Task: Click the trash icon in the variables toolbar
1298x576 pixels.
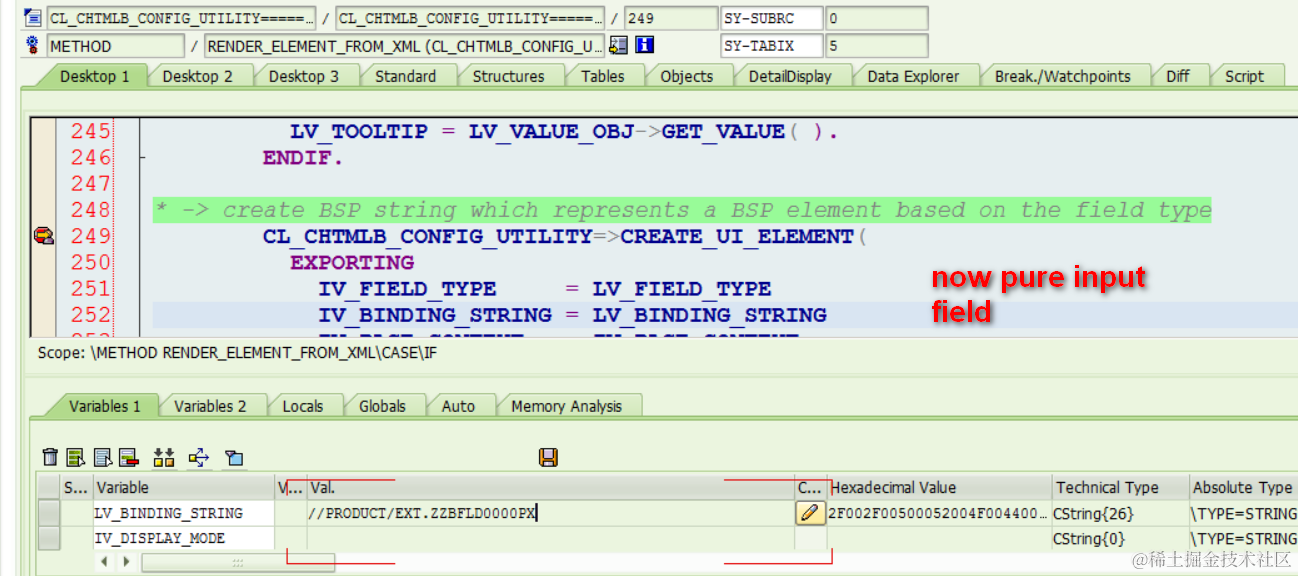Action: 50,457
